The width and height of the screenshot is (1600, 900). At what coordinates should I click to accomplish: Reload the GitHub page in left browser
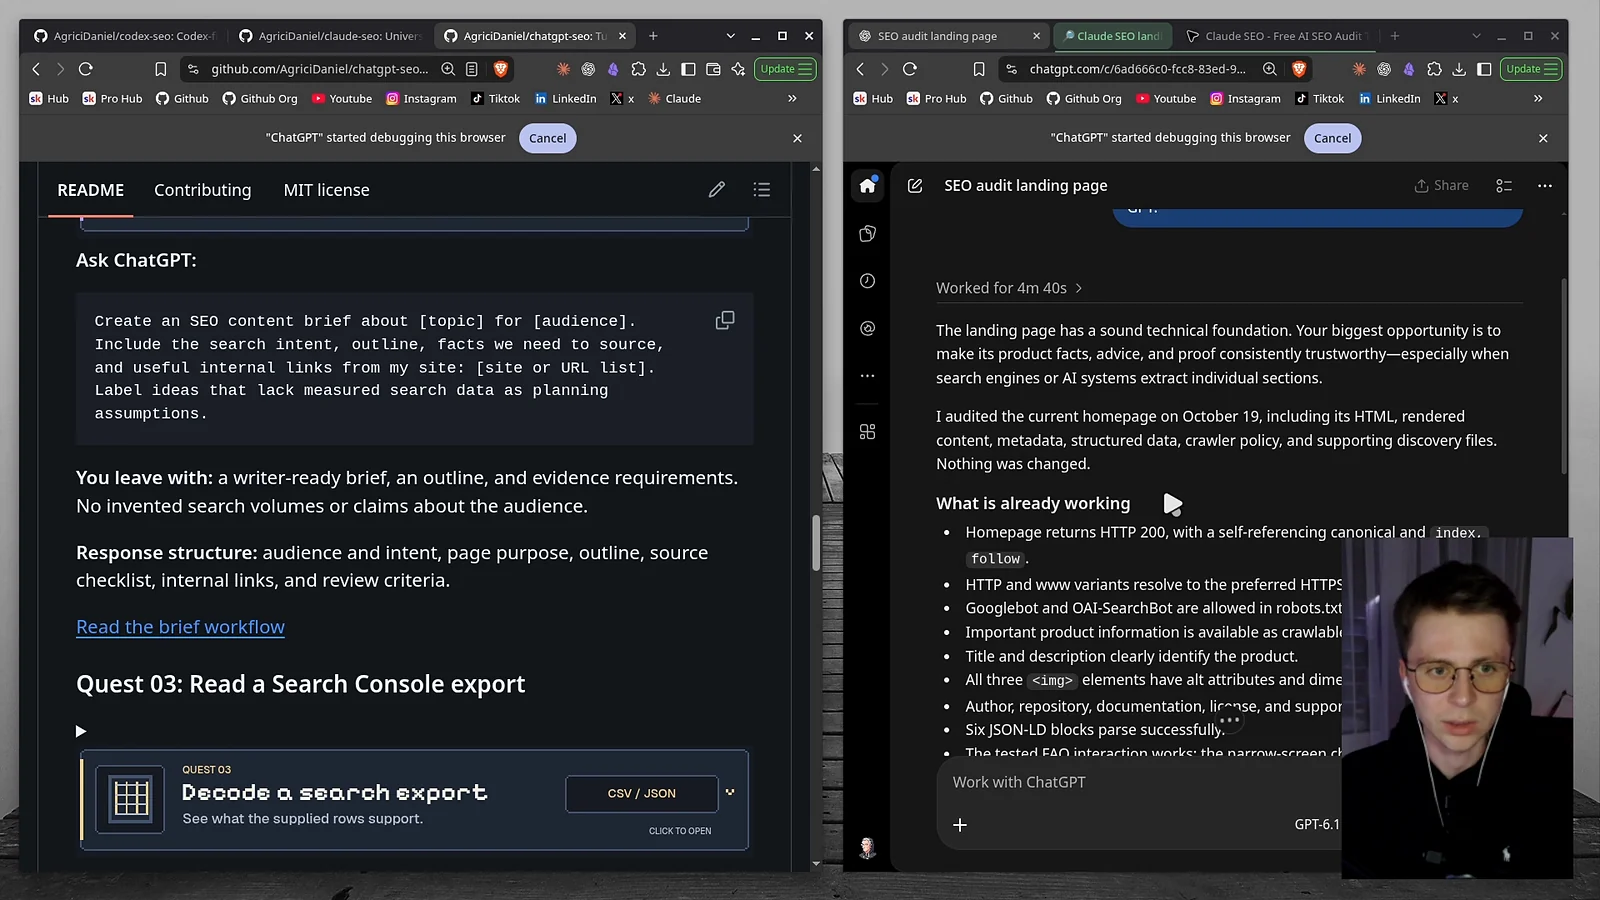(86, 69)
